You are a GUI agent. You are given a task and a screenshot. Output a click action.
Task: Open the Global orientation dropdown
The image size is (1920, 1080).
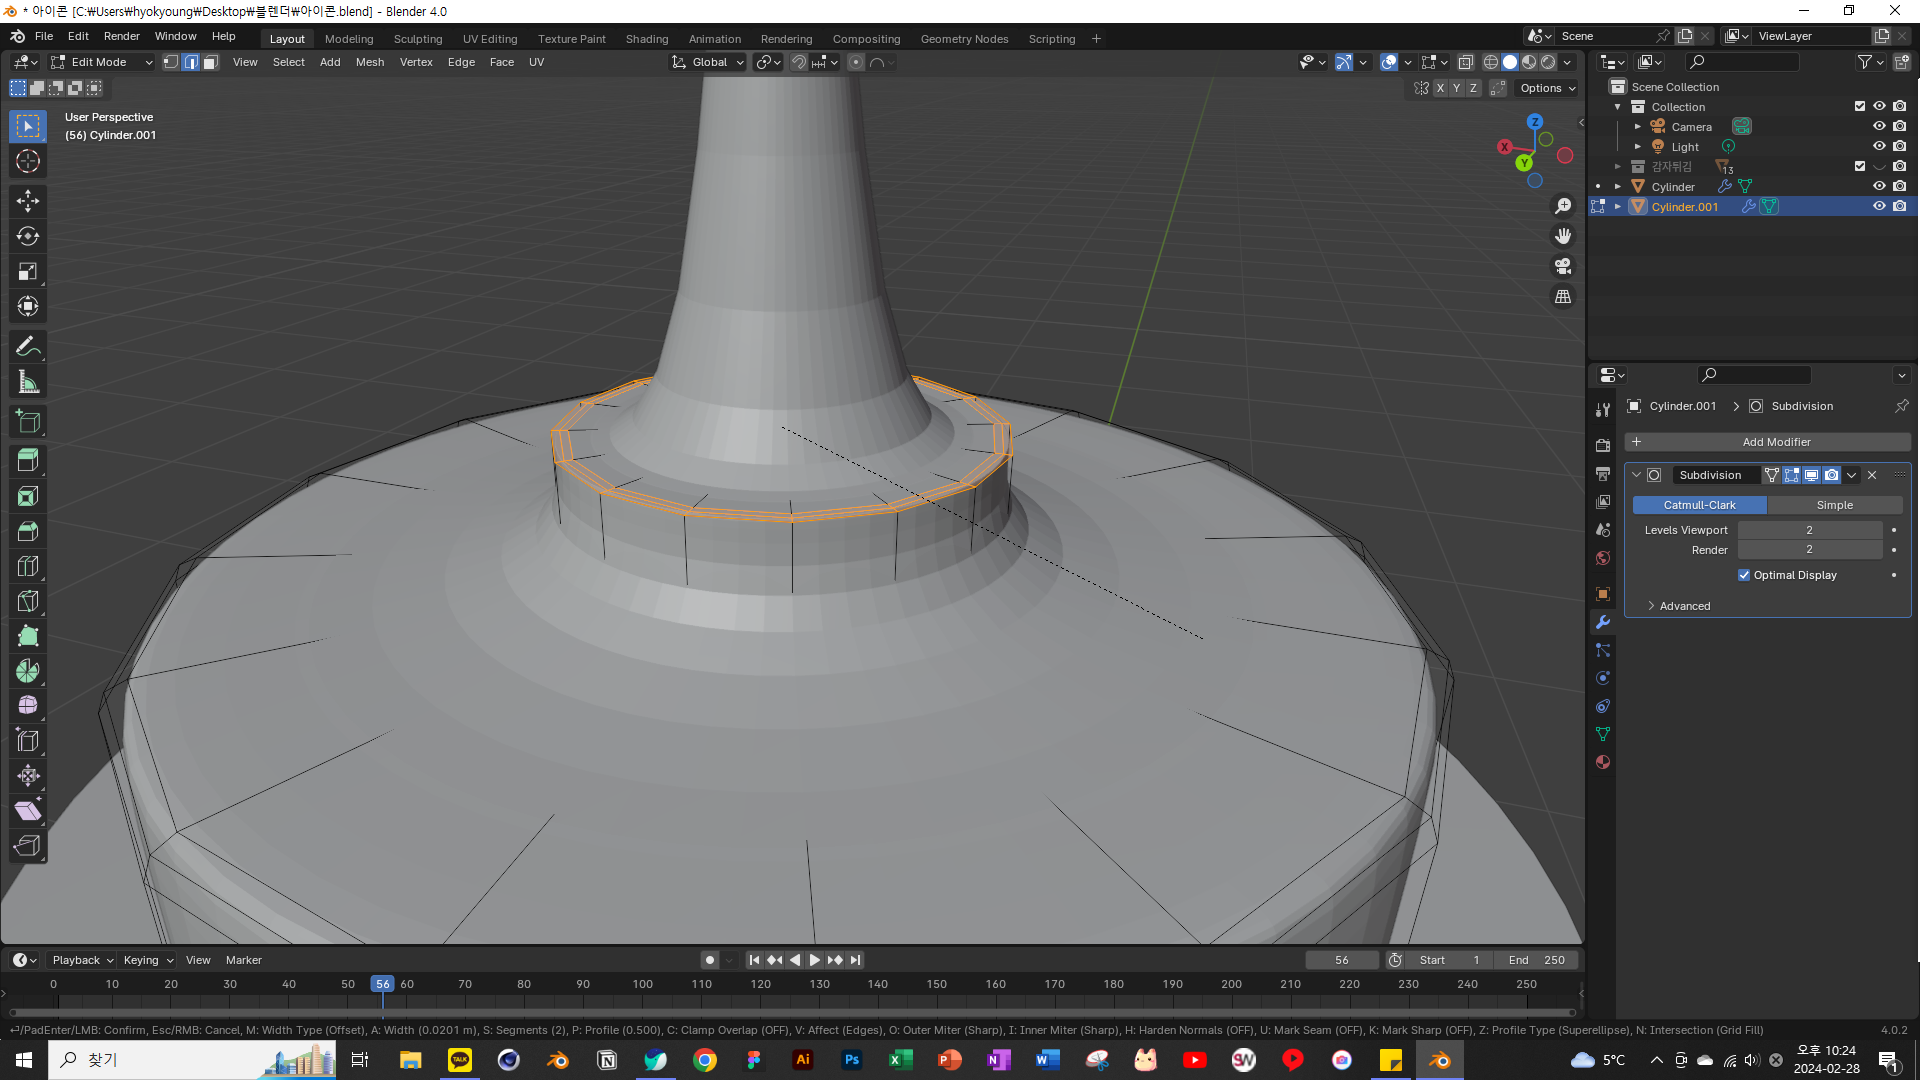click(708, 62)
